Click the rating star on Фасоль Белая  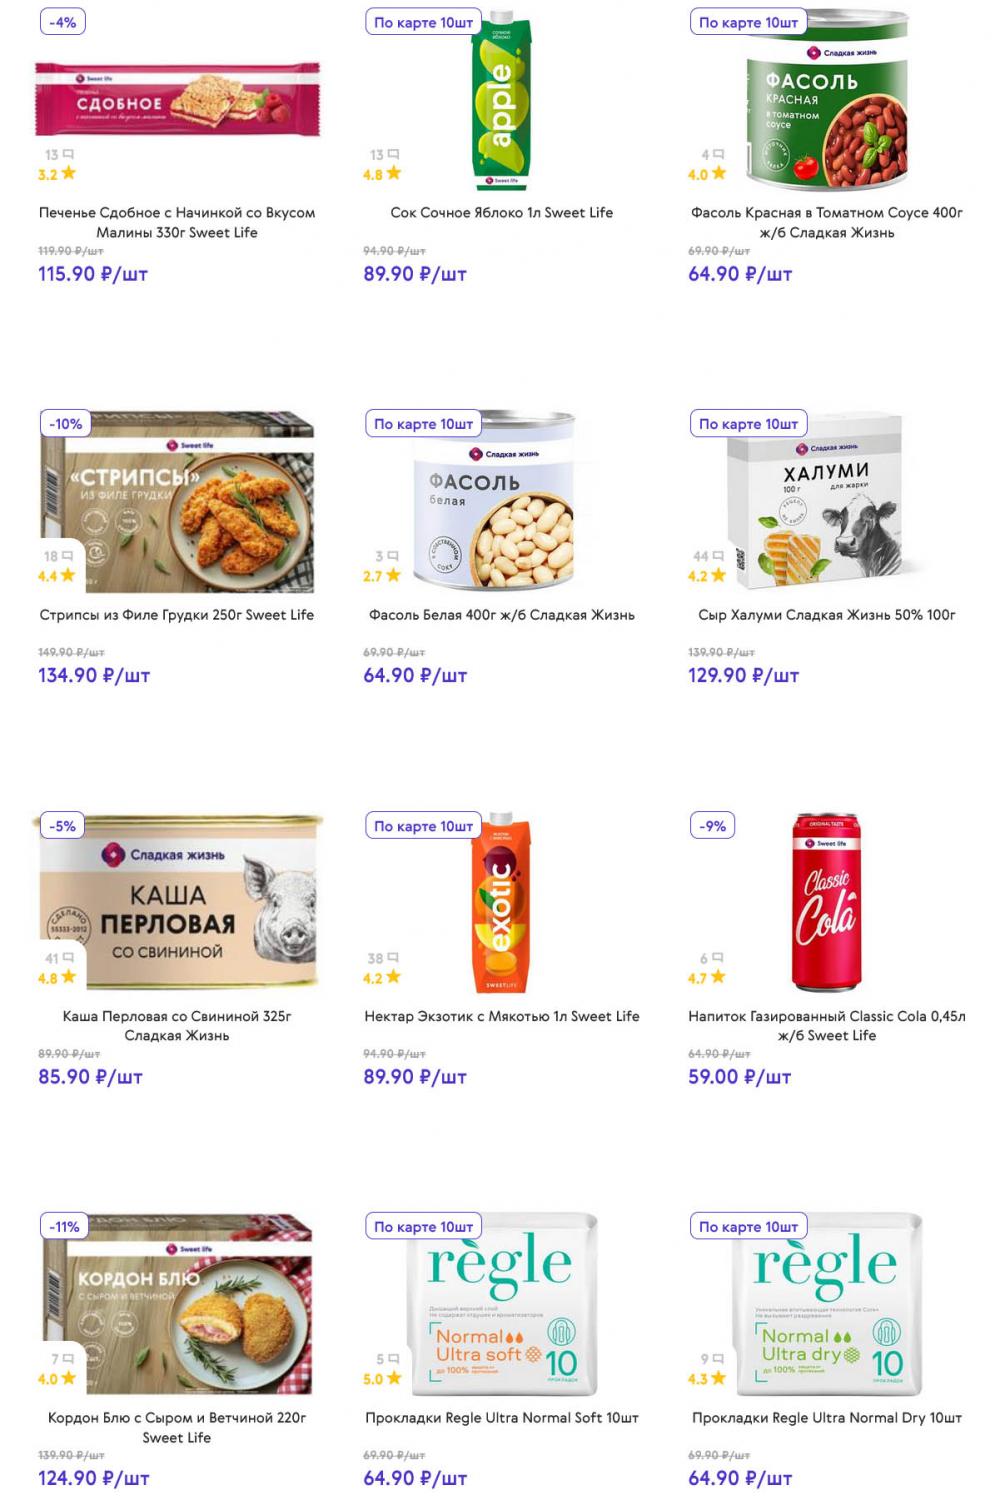[393, 575]
